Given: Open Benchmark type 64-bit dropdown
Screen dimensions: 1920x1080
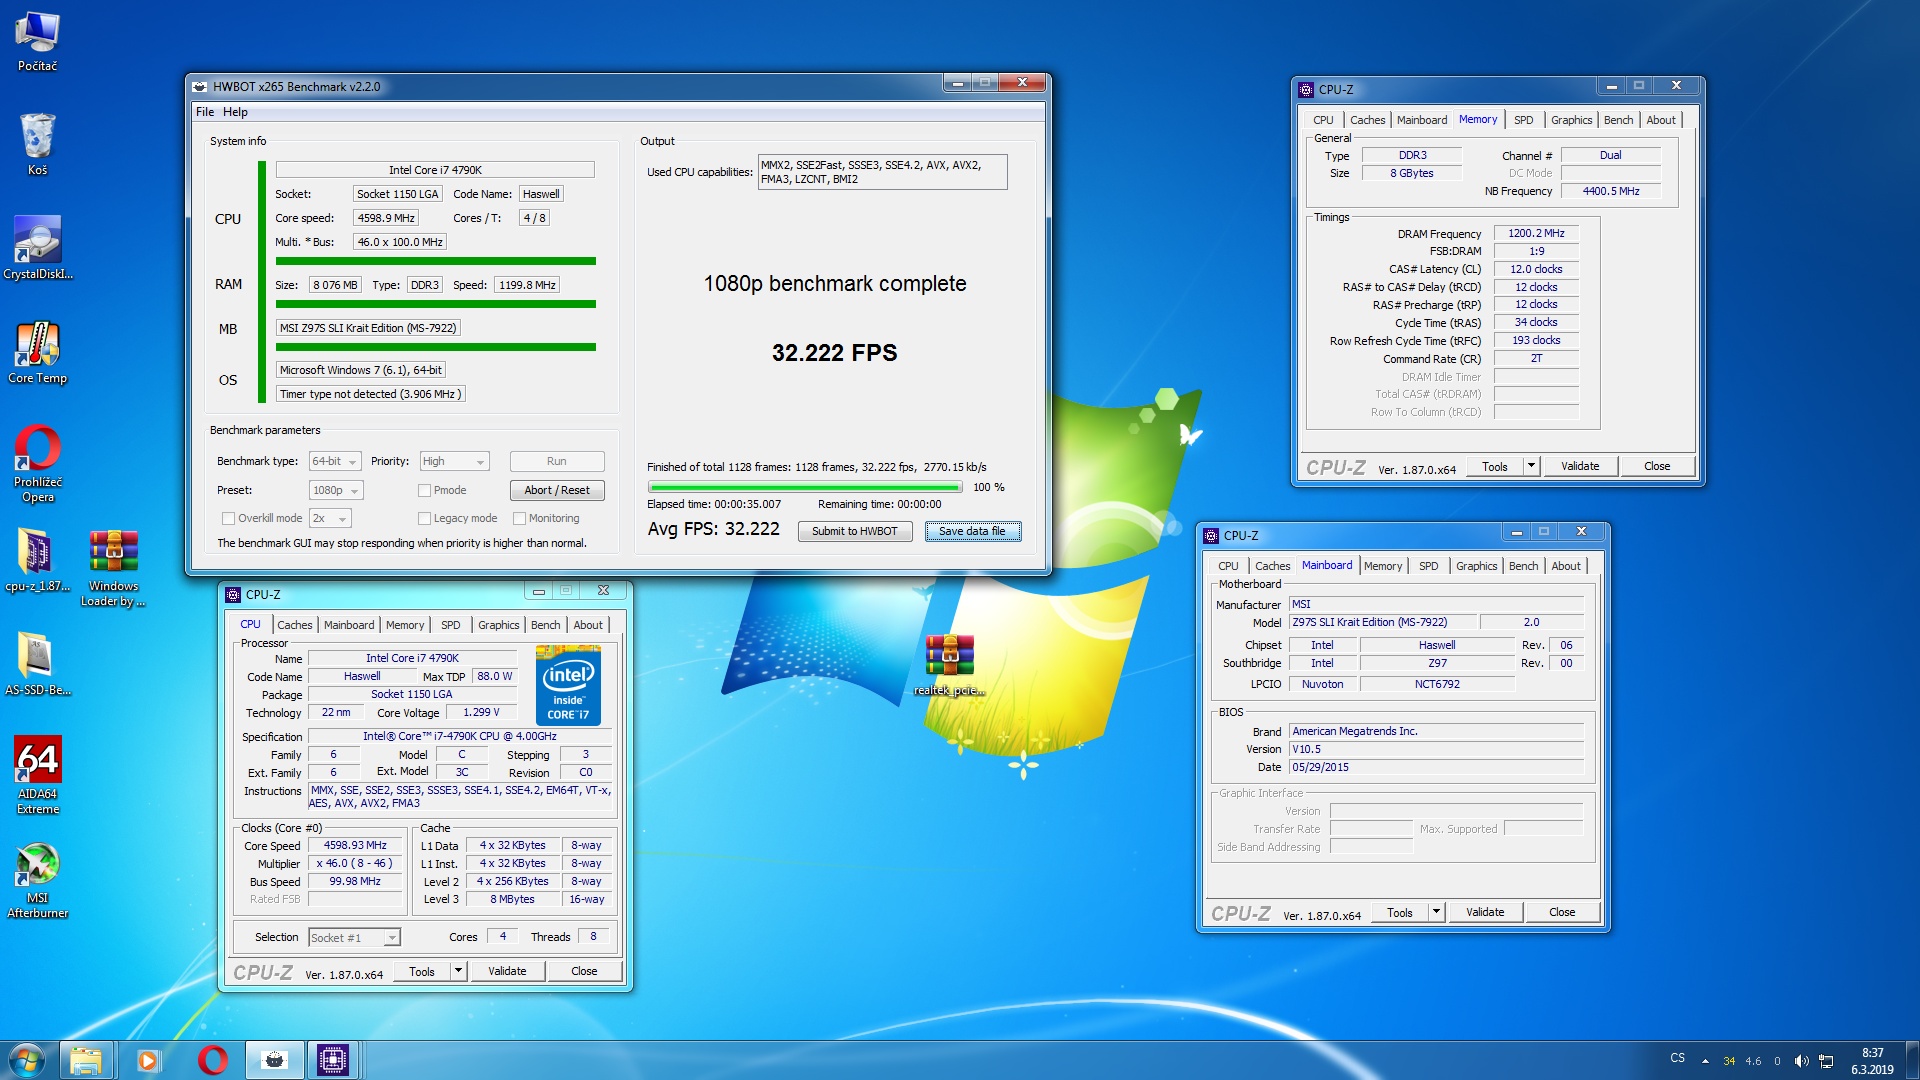Looking at the screenshot, I should point(334,461).
